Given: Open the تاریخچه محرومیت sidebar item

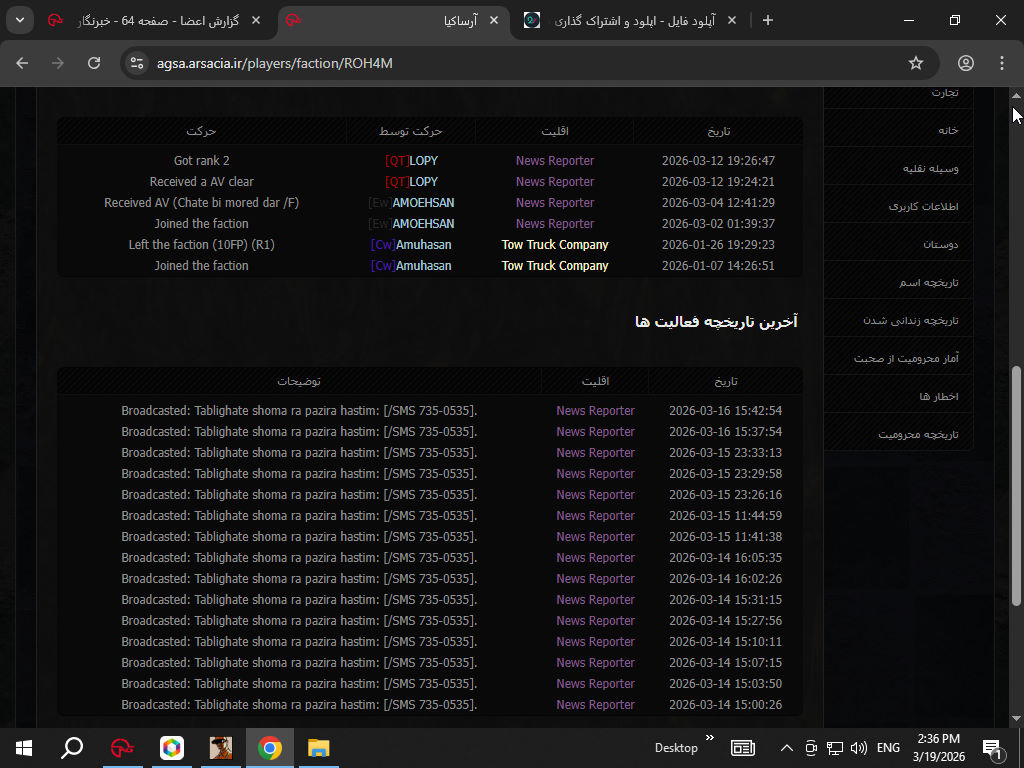Looking at the screenshot, I should (x=899, y=434).
